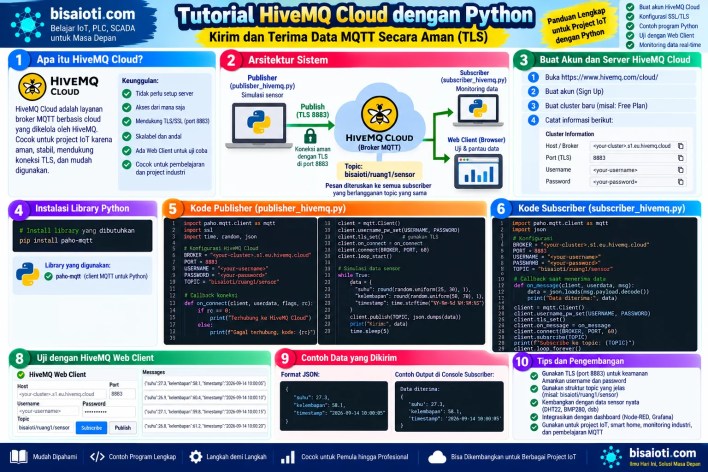
Task: Click the 'Contoh Data yang Dikirim' header
Action: tap(391, 358)
